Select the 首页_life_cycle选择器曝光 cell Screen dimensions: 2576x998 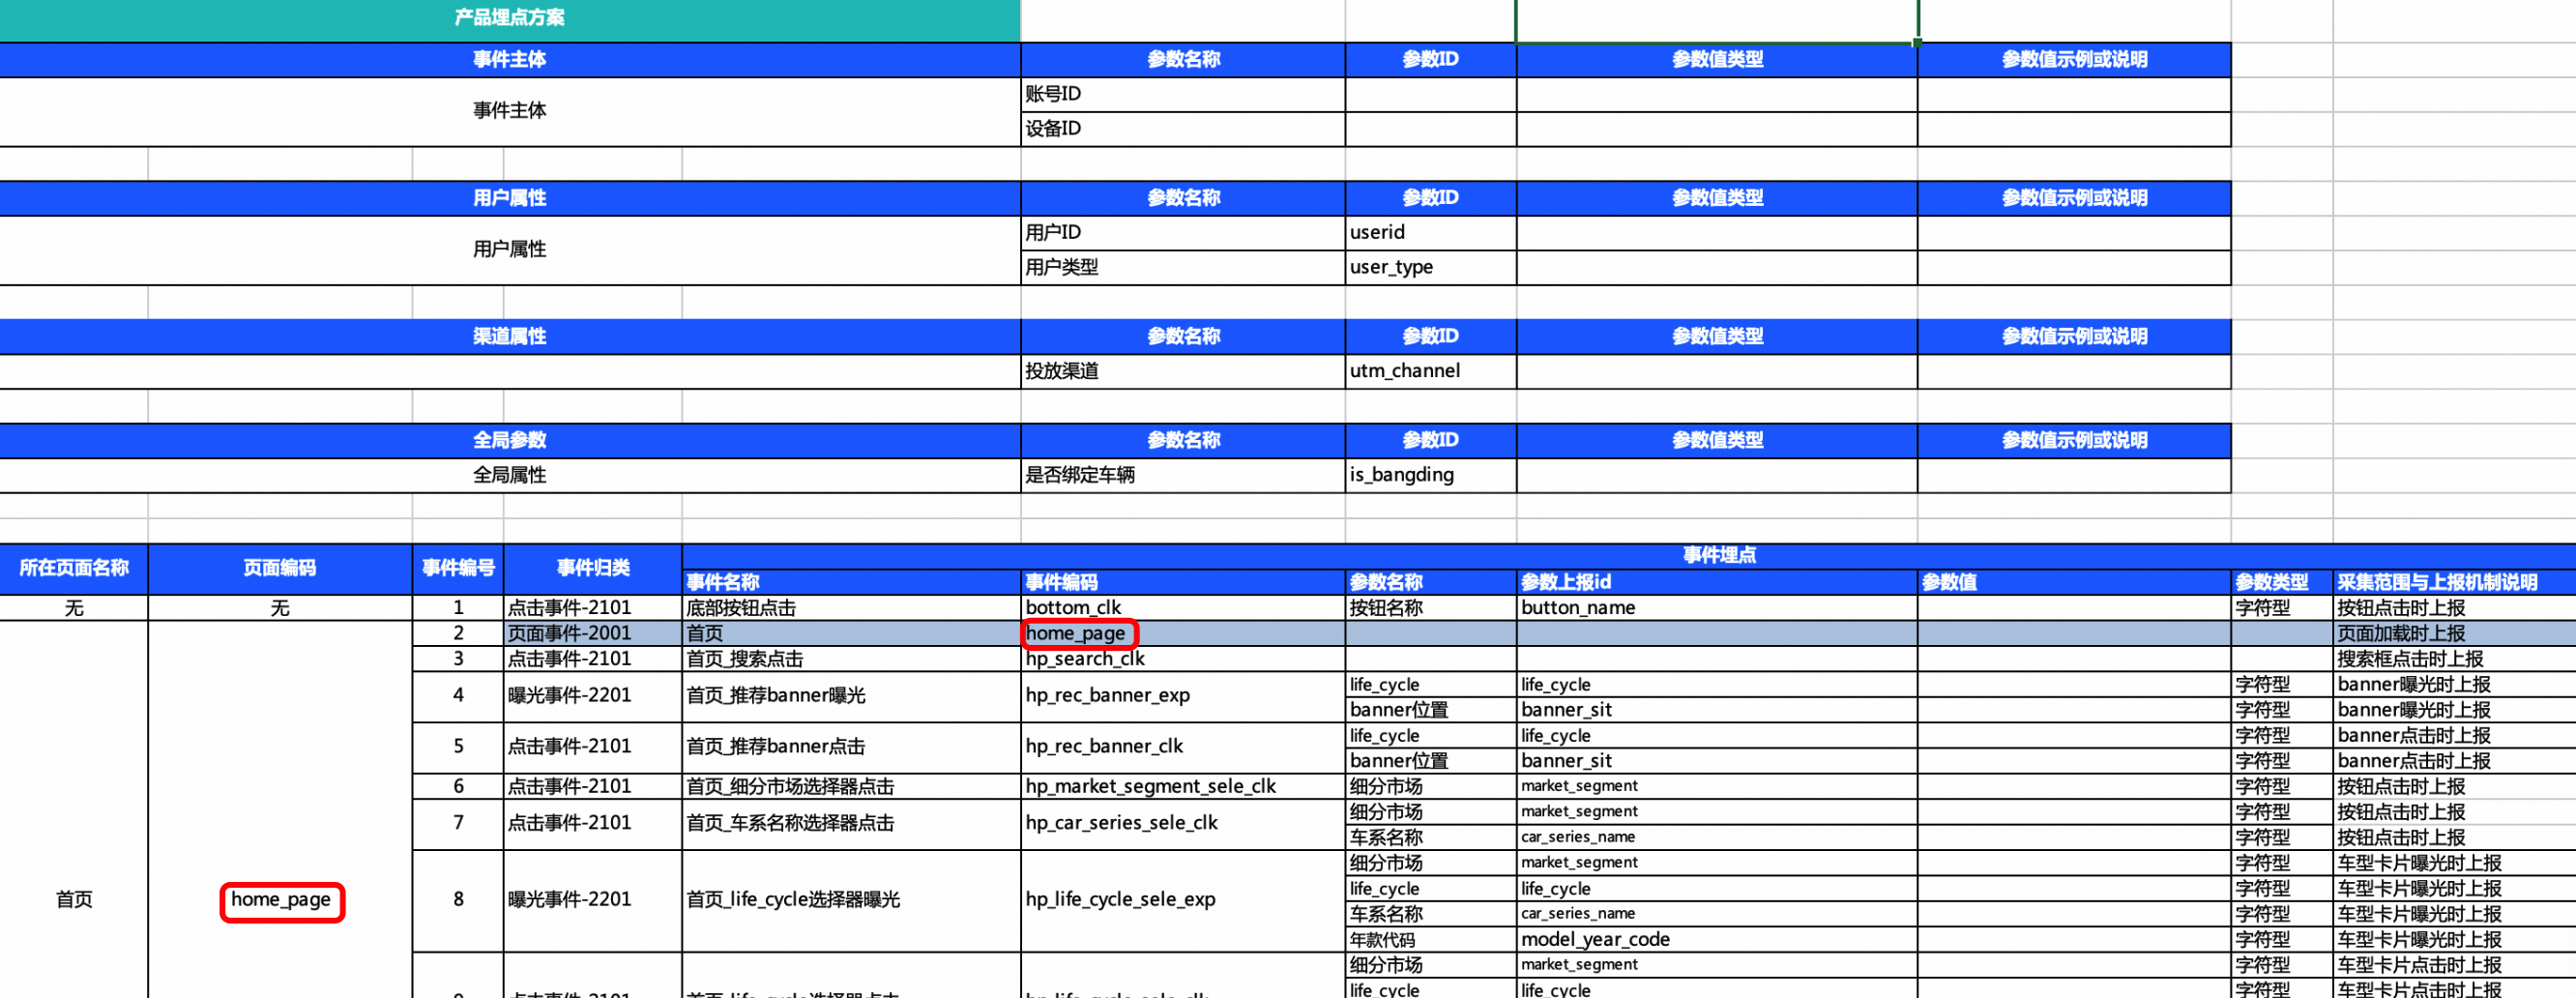coord(852,900)
